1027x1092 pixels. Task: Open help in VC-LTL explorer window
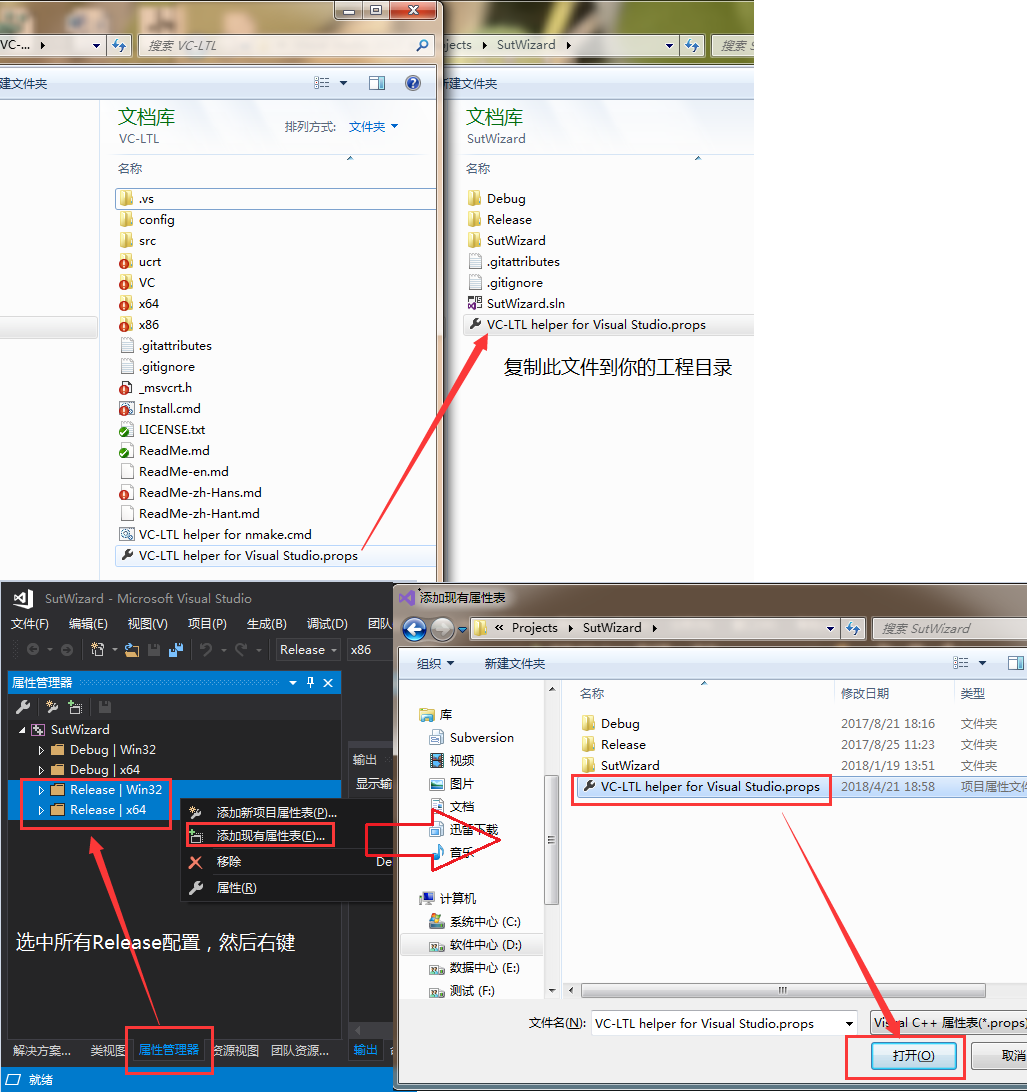pos(413,84)
